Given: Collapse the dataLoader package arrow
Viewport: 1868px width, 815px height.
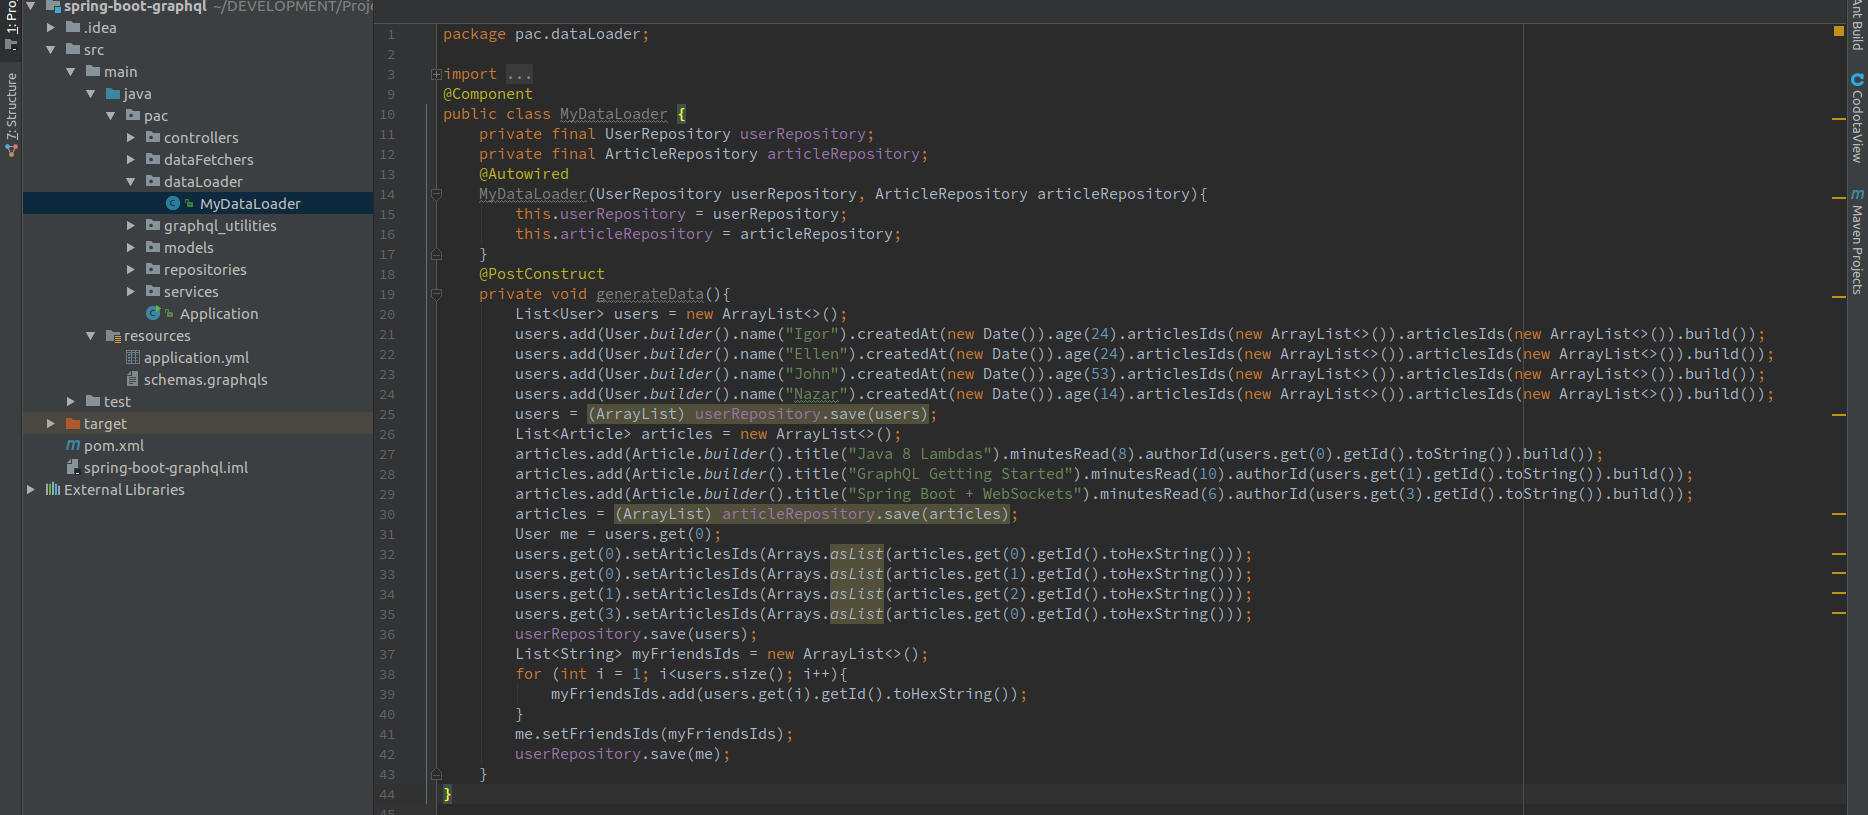Looking at the screenshot, I should [131, 181].
